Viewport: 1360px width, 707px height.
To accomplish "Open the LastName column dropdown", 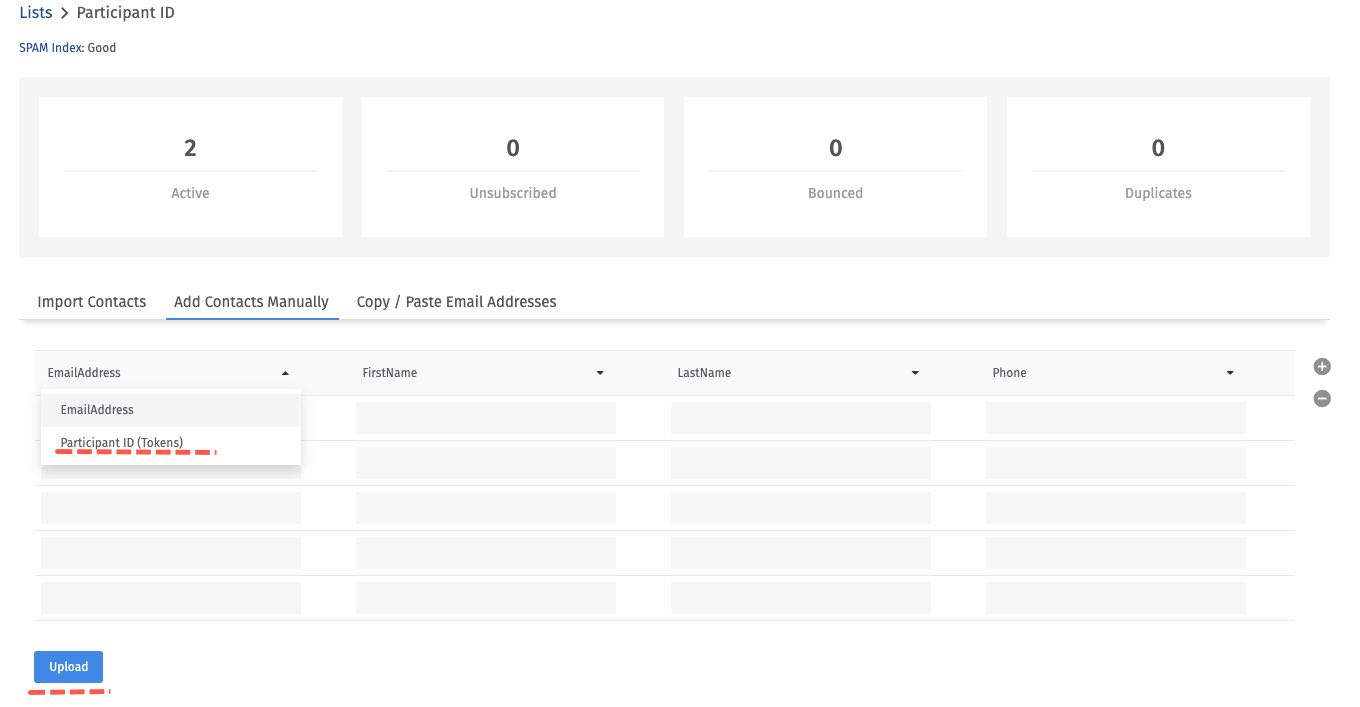I will click(x=914, y=372).
